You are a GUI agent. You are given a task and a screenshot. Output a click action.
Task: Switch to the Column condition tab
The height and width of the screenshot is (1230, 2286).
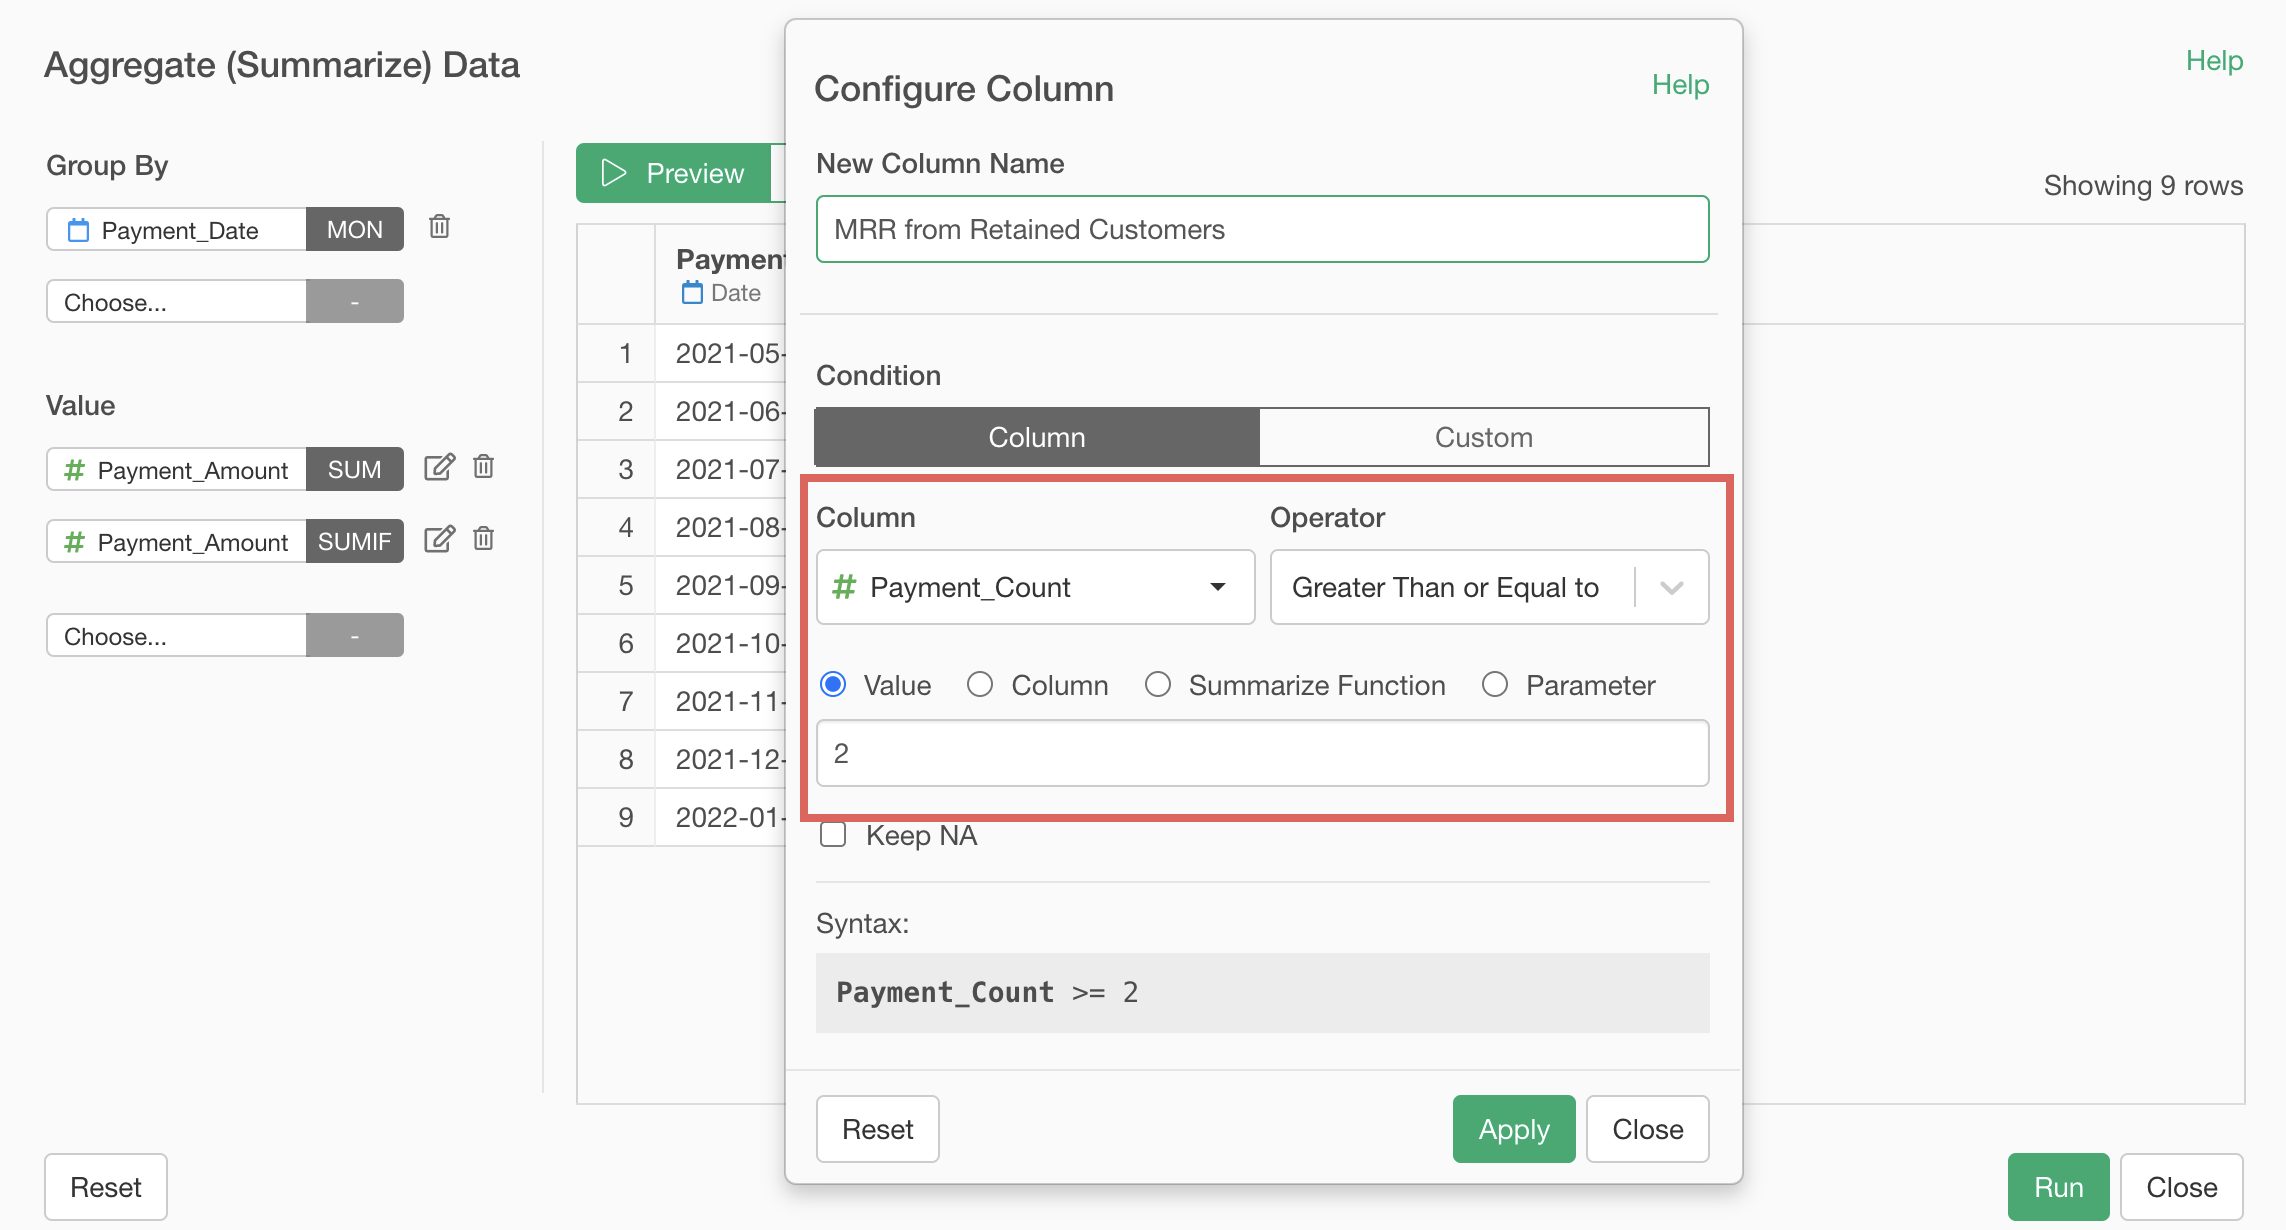[1037, 437]
